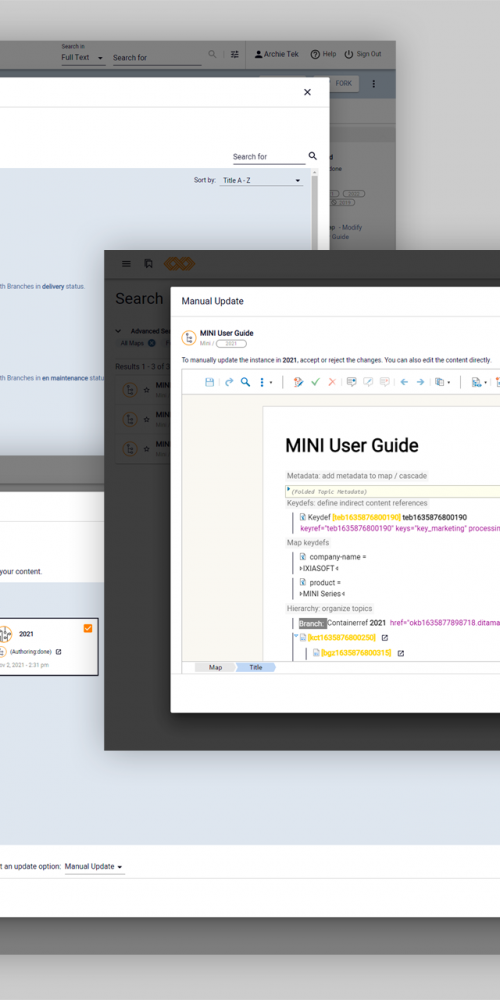Click the MINI User Guide map icon in dialog
Viewport: 500px width, 1000px height.
[x=189, y=338]
